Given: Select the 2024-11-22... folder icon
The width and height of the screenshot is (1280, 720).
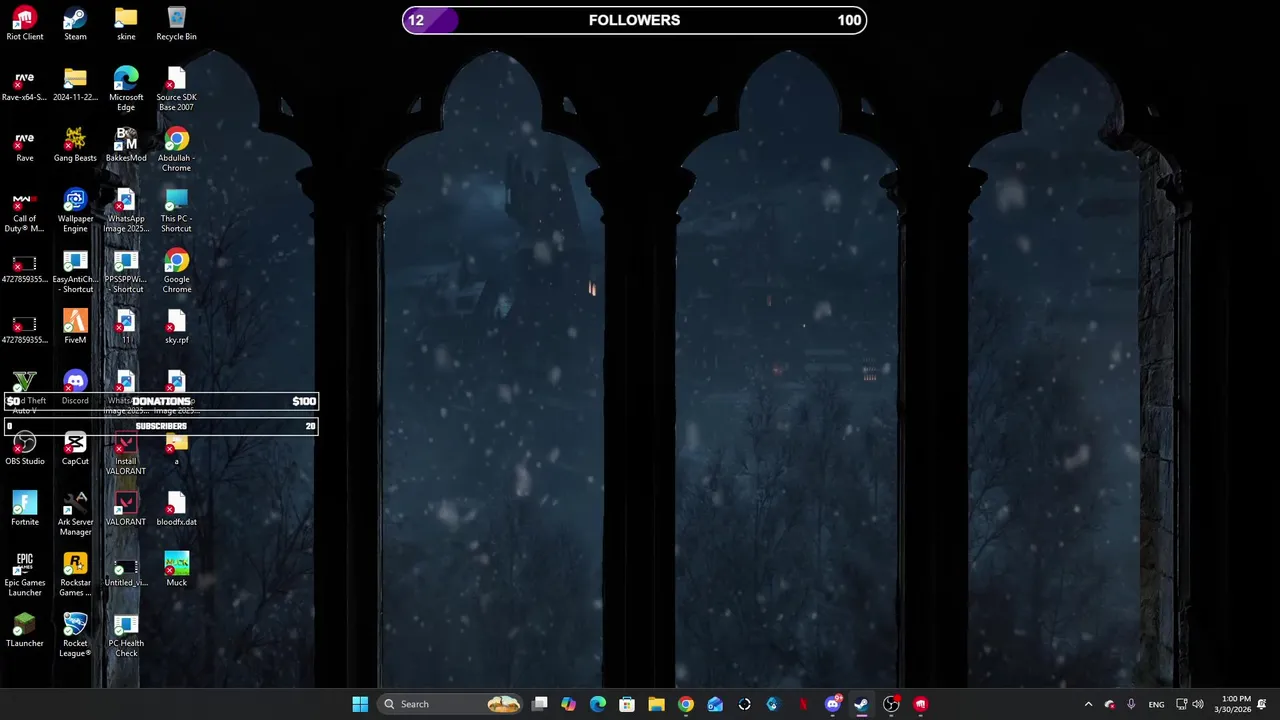Looking at the screenshot, I should (75, 85).
